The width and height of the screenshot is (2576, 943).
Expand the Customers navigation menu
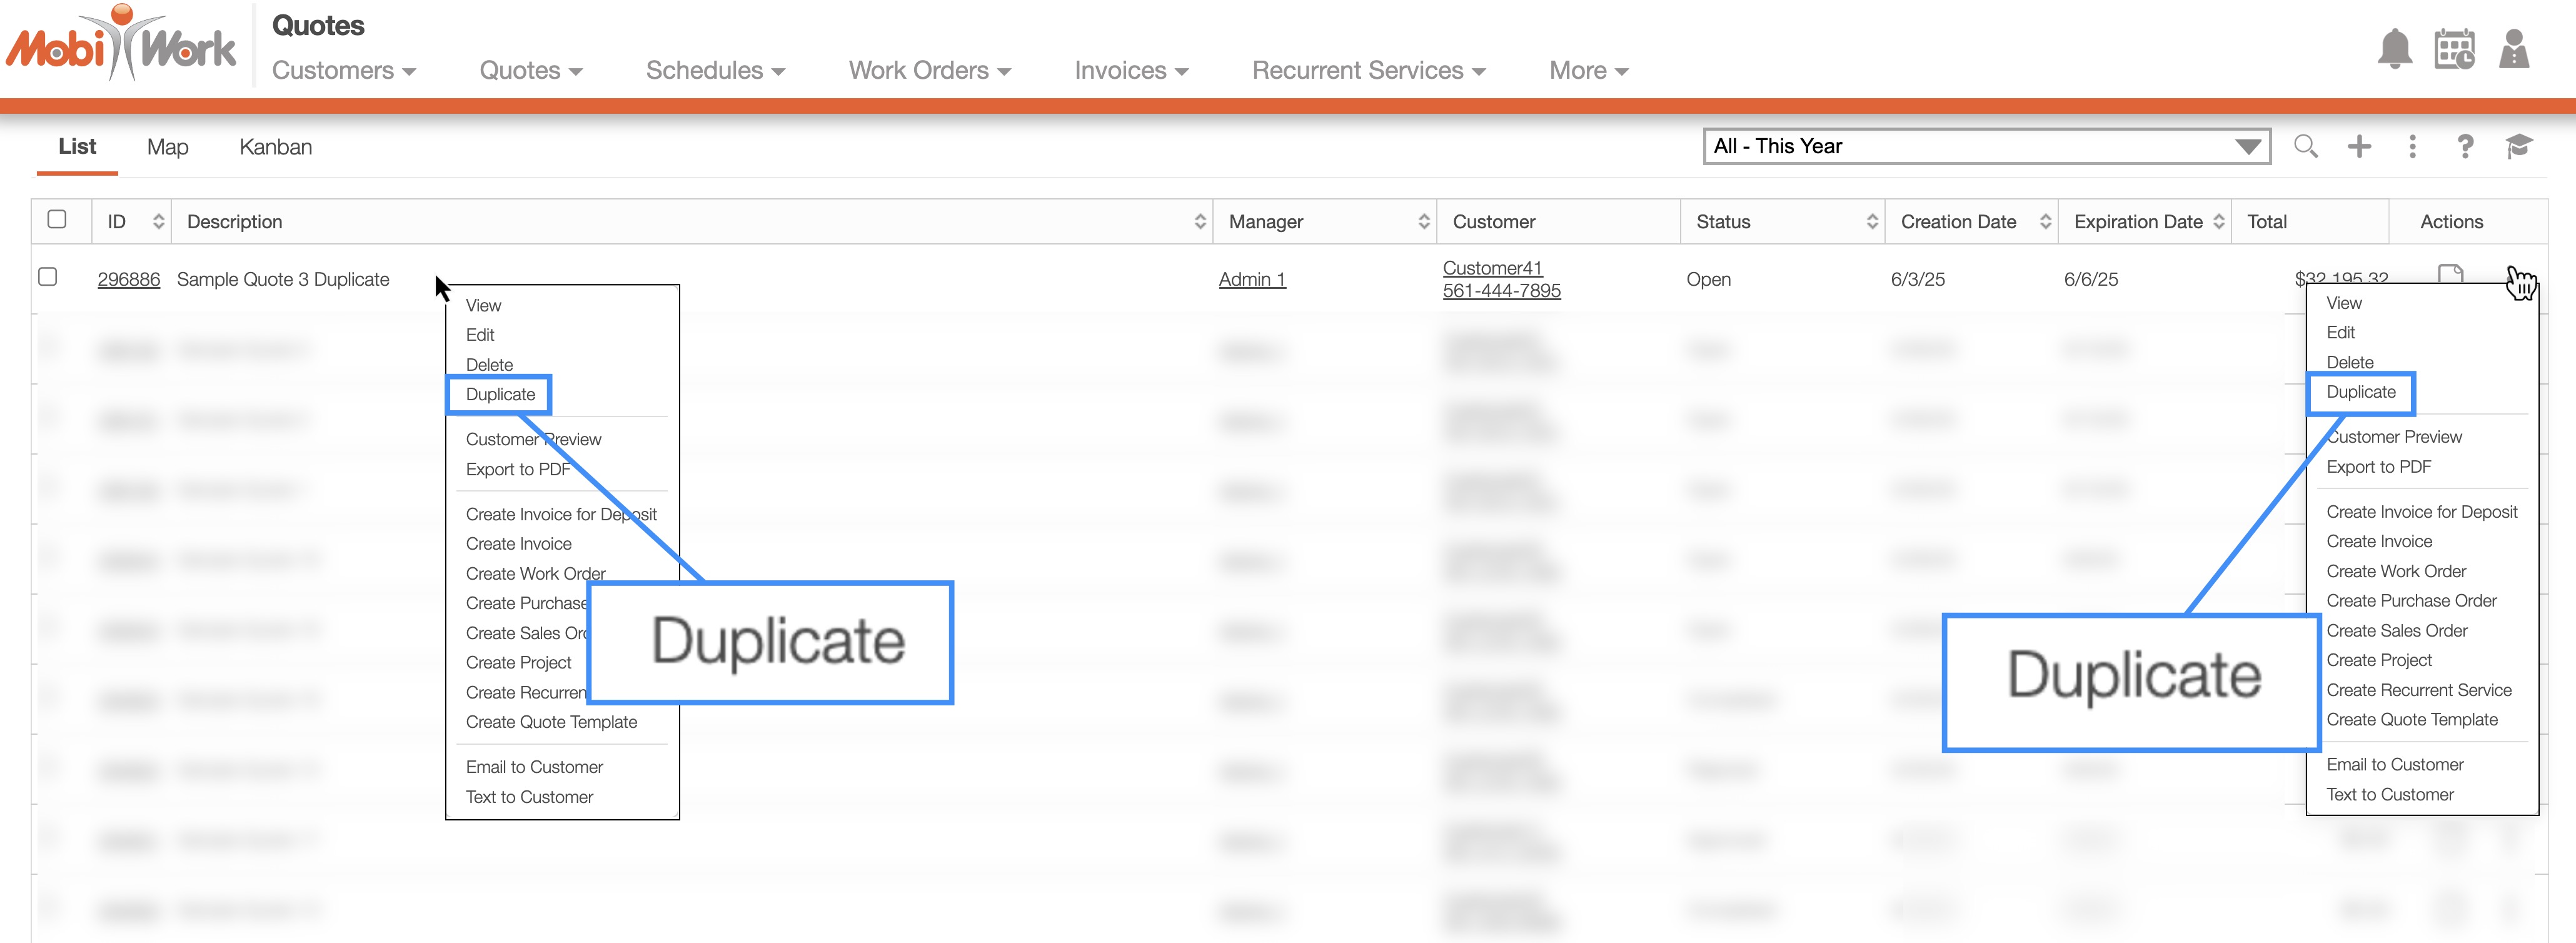343,71
